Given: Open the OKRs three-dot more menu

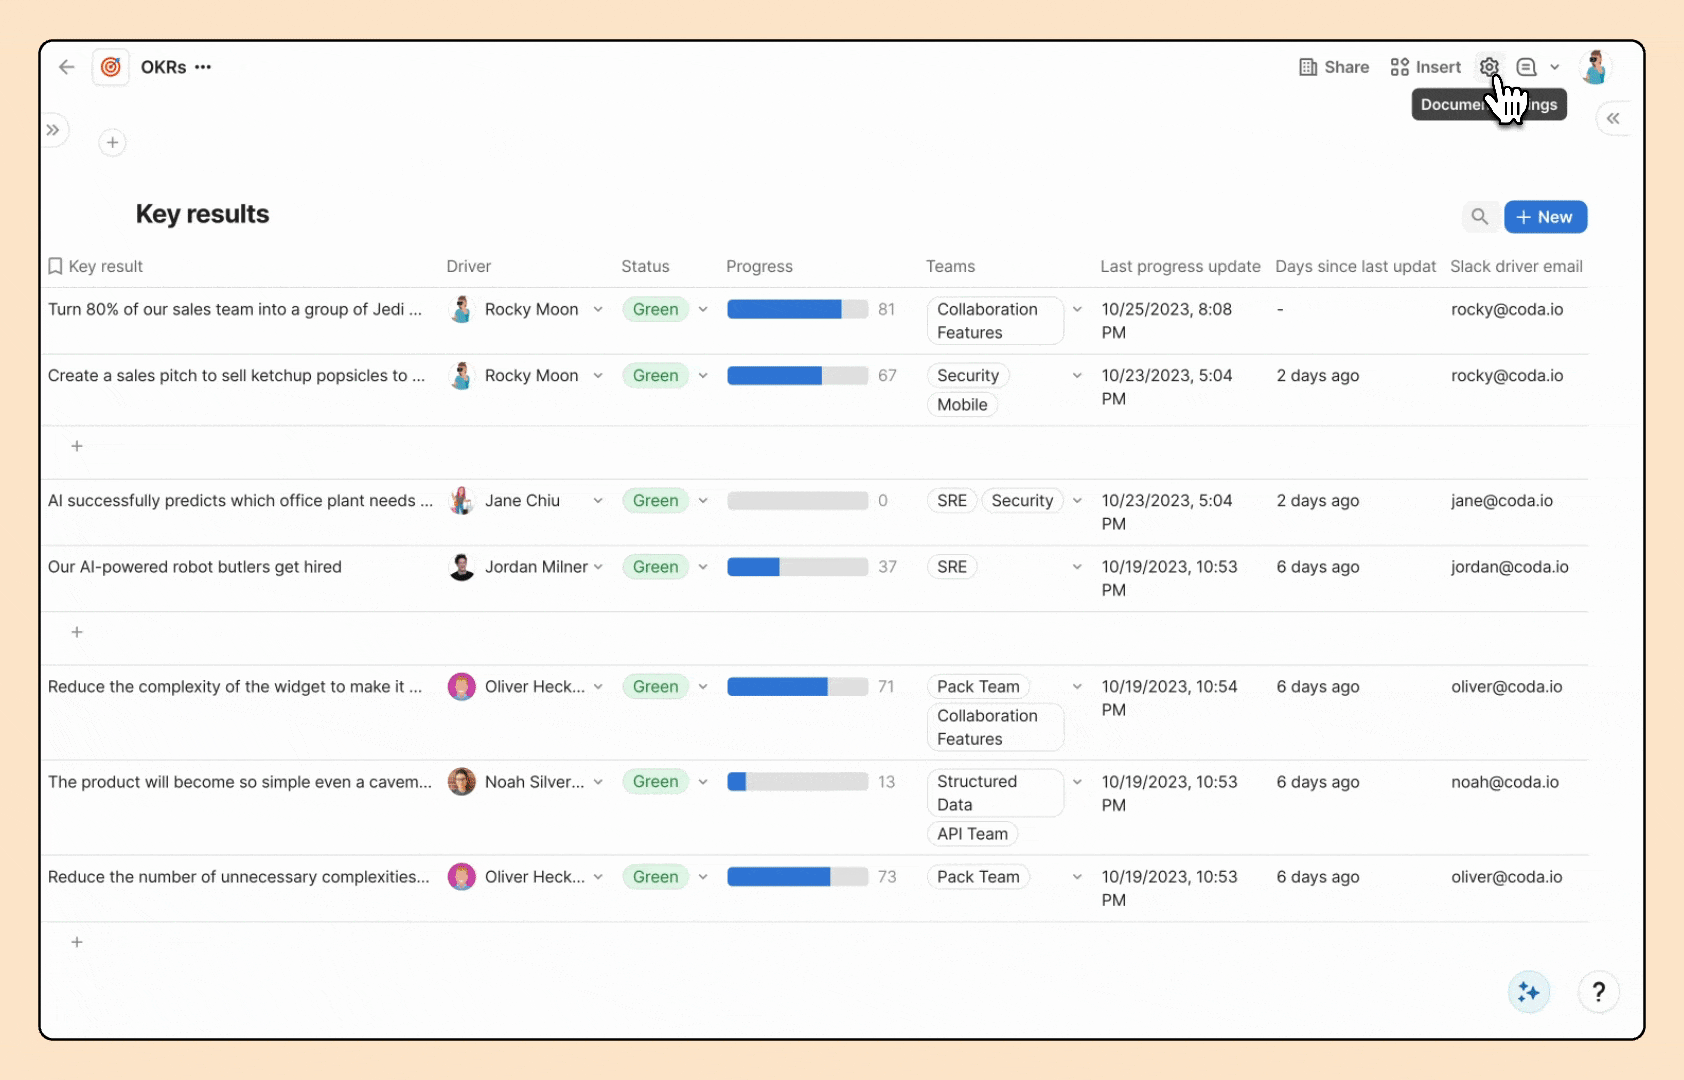Looking at the screenshot, I should [x=203, y=67].
